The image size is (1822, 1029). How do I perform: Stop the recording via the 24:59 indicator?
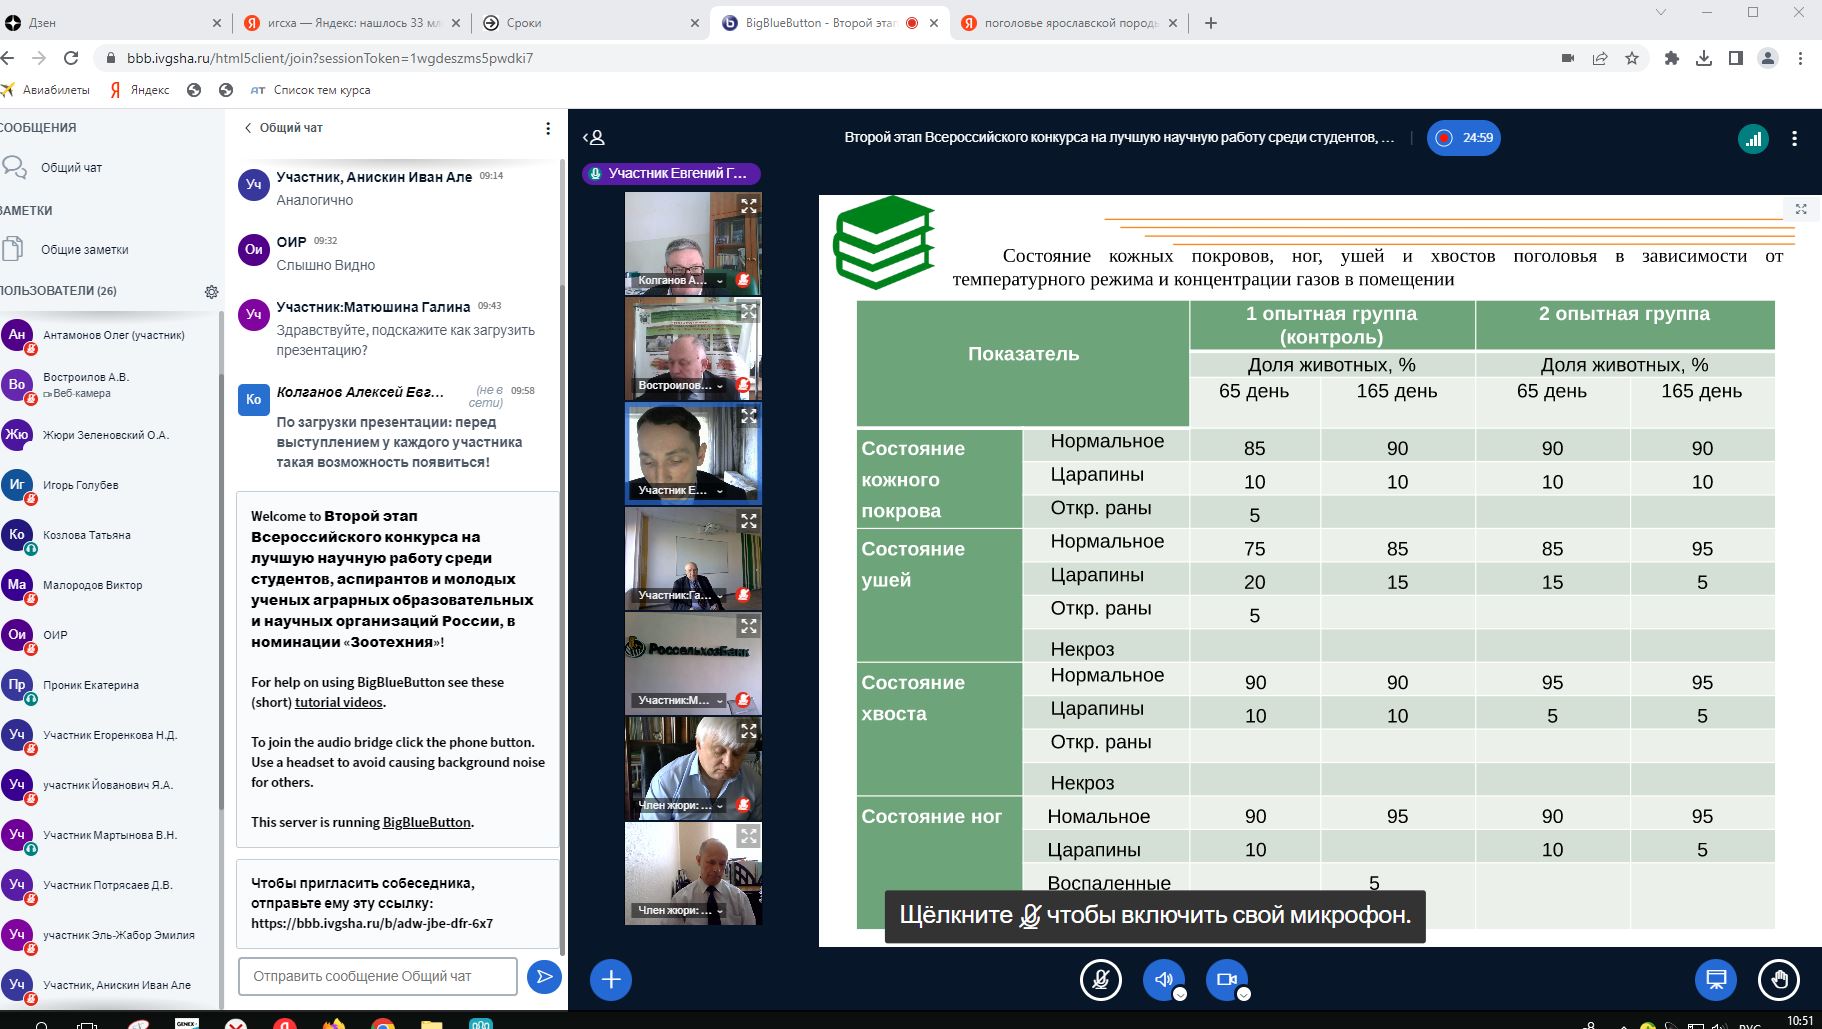point(1466,138)
